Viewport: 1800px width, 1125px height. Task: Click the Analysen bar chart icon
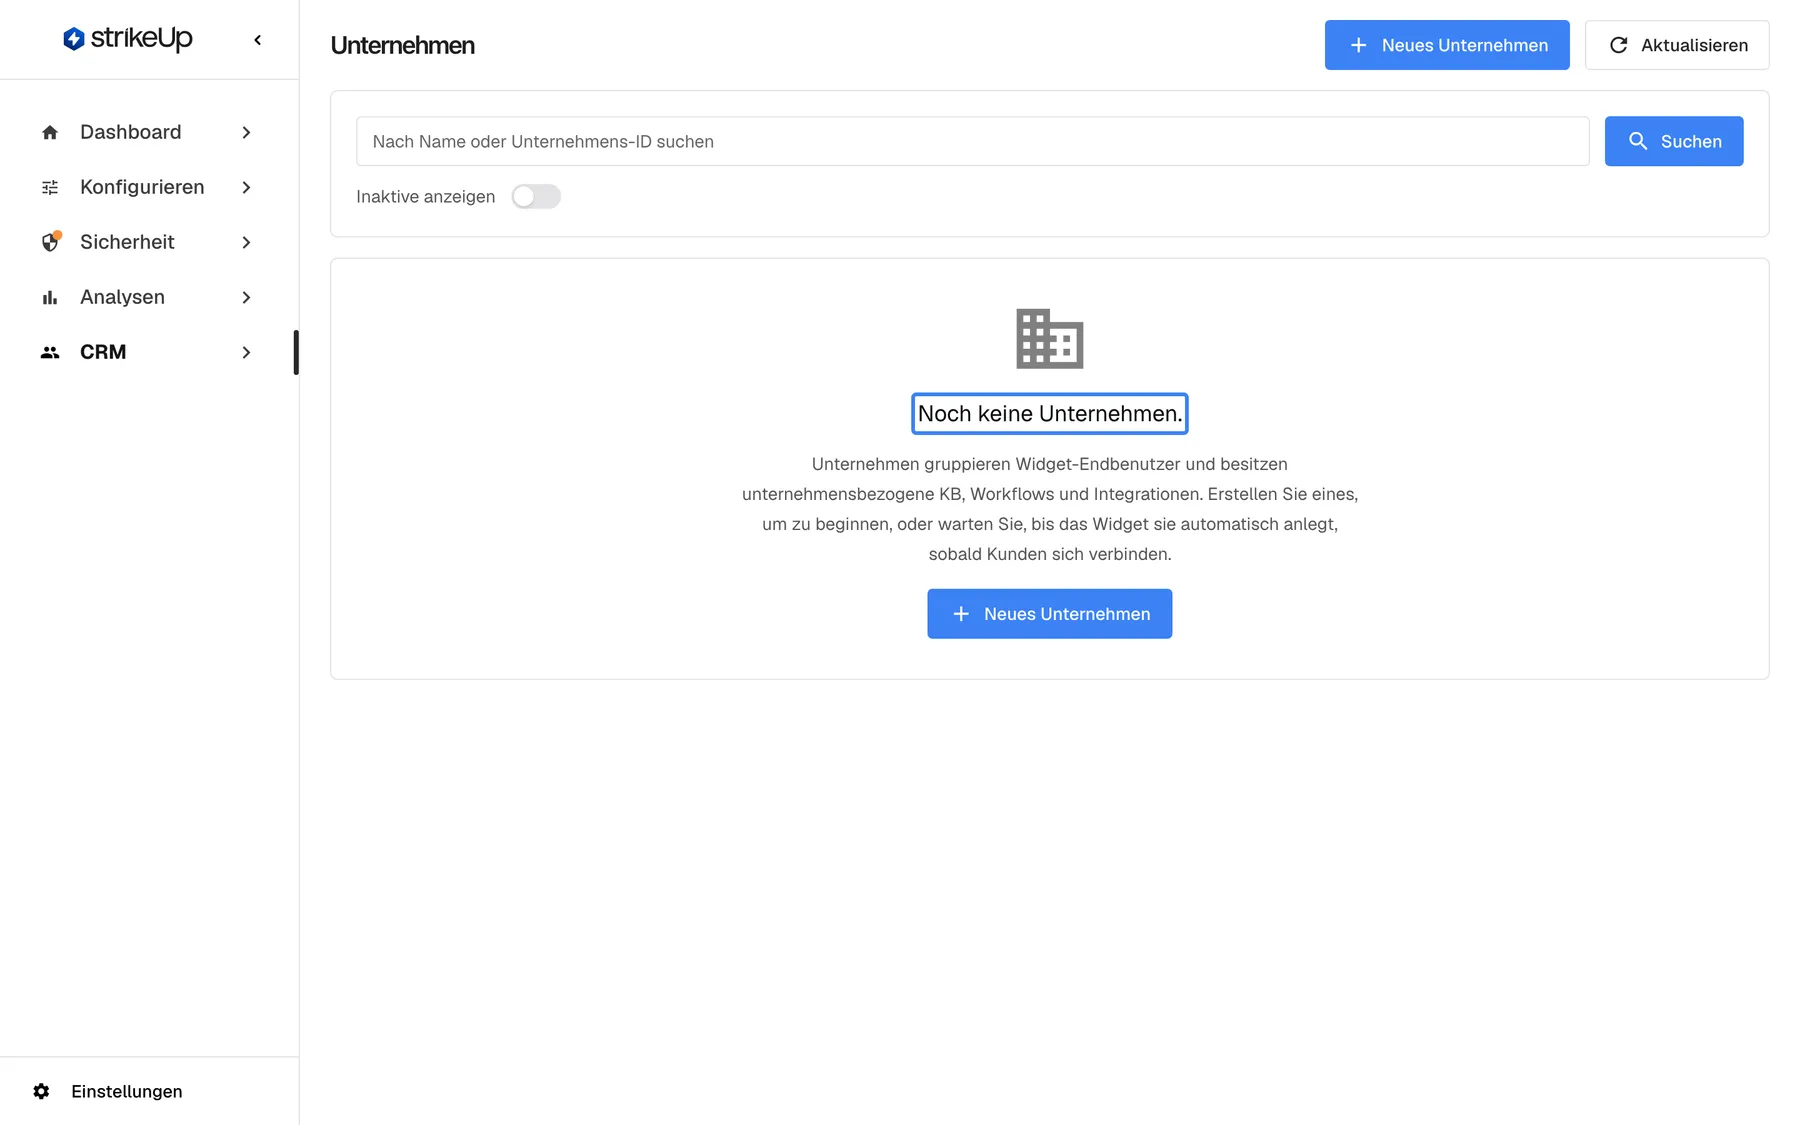[50, 297]
